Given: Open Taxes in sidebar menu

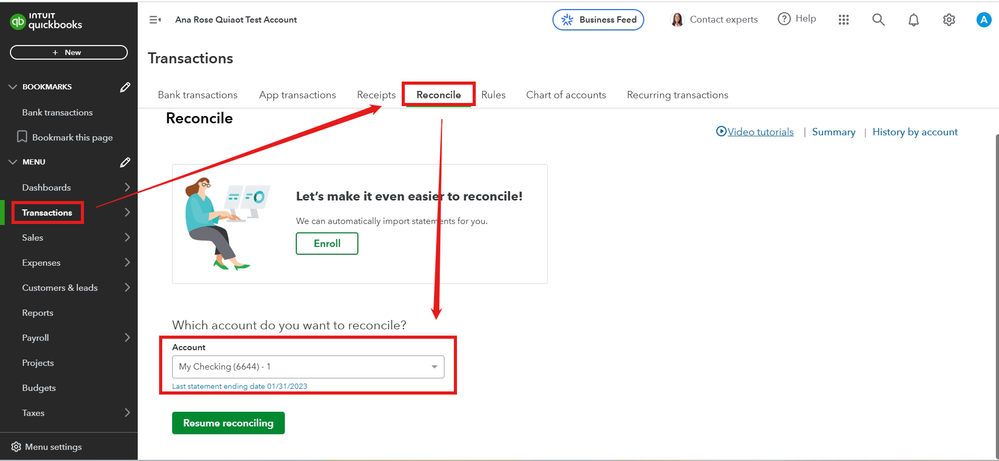Looking at the screenshot, I should pyautogui.click(x=33, y=413).
